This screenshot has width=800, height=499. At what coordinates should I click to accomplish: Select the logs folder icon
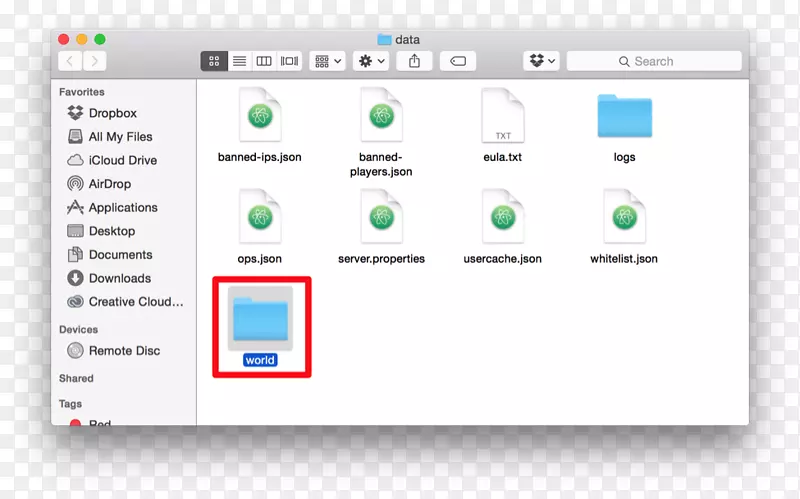pos(624,116)
